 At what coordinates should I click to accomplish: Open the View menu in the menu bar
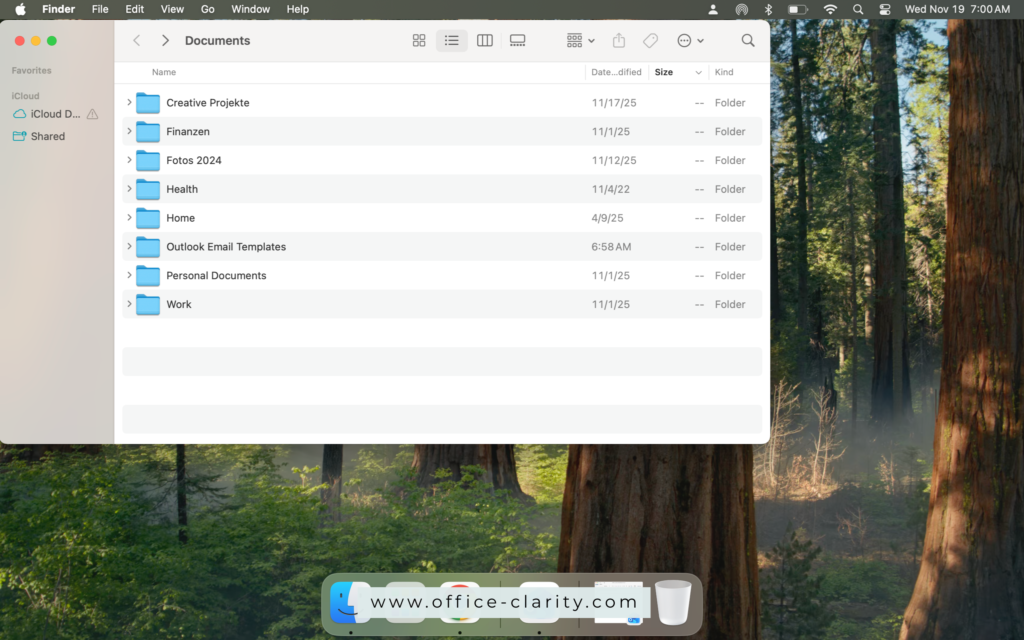tap(172, 9)
